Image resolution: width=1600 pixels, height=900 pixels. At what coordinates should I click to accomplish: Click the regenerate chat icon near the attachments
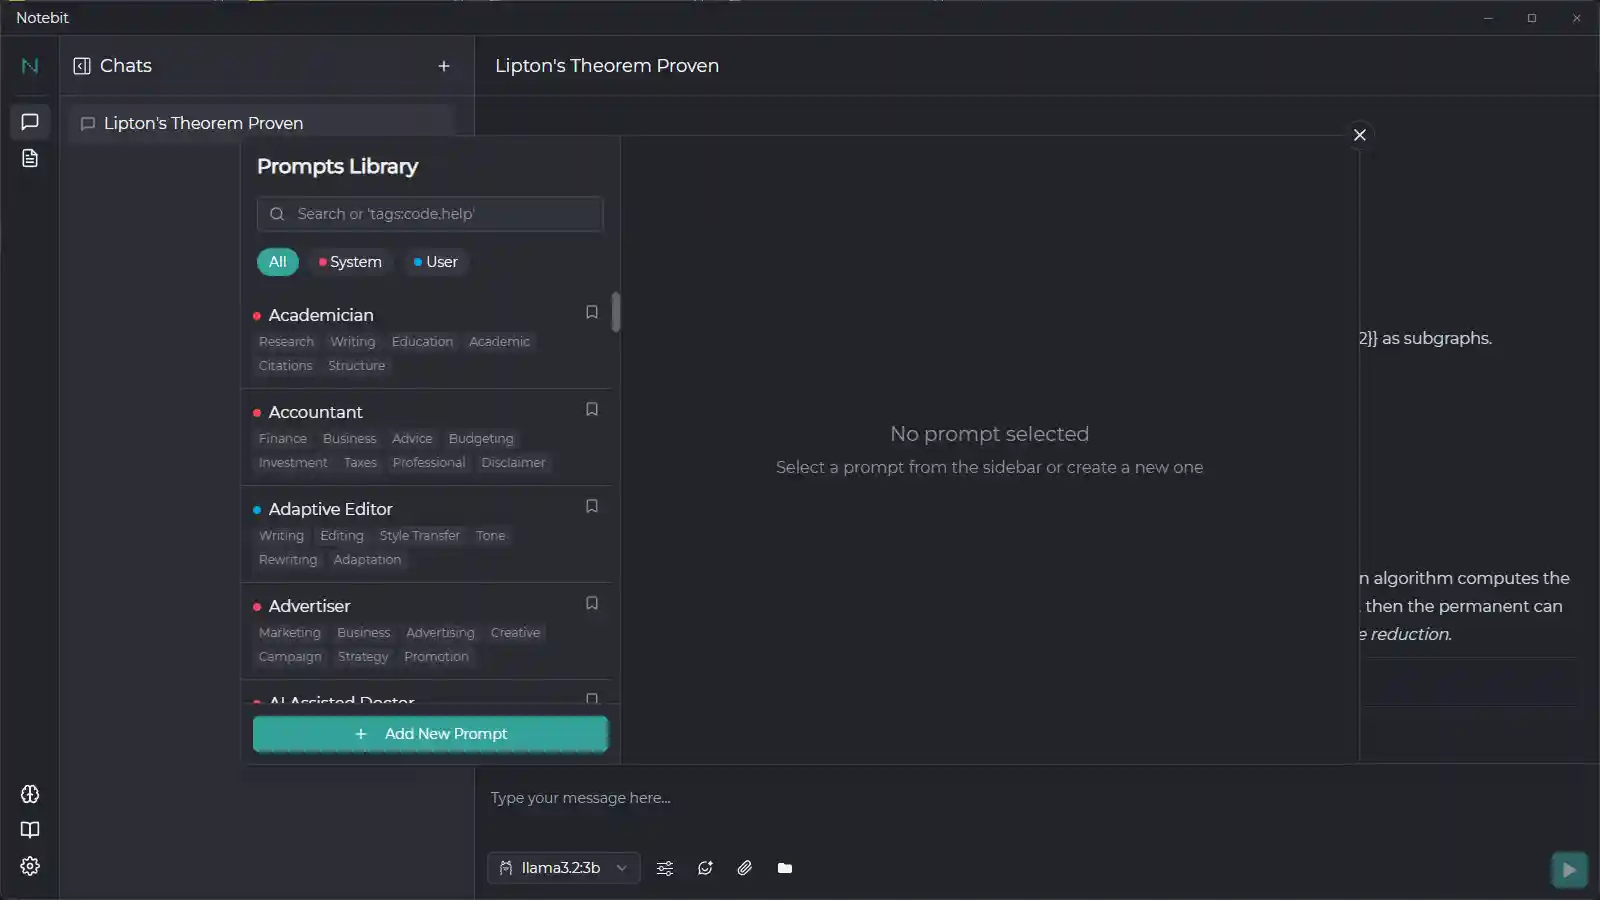[x=705, y=868]
